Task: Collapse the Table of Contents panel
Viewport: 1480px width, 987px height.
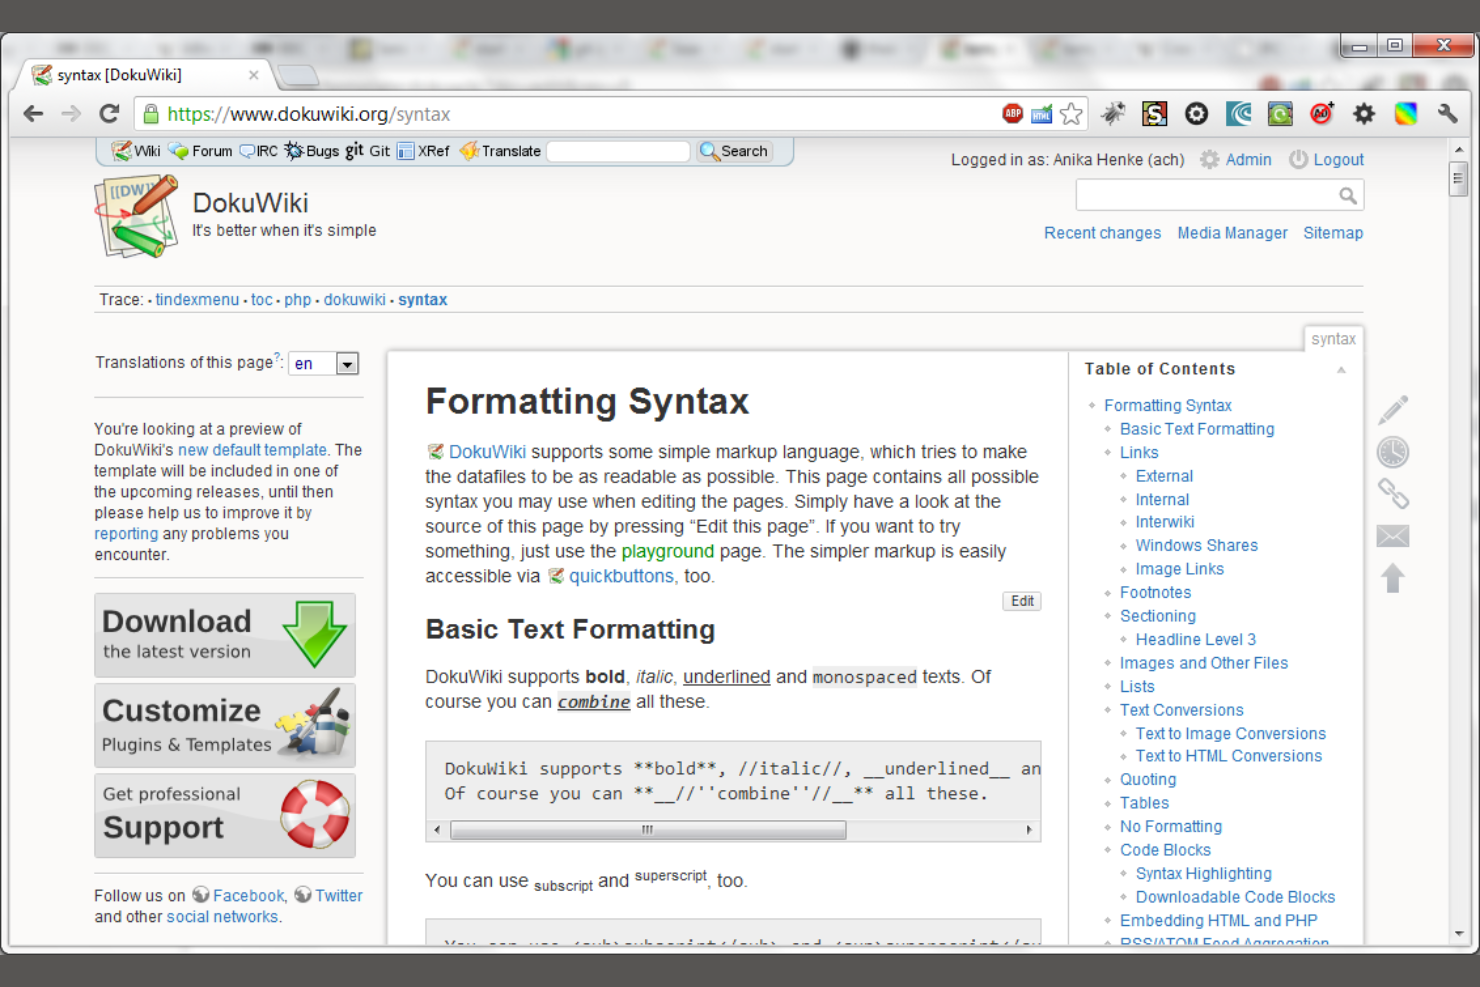Action: (x=1341, y=369)
